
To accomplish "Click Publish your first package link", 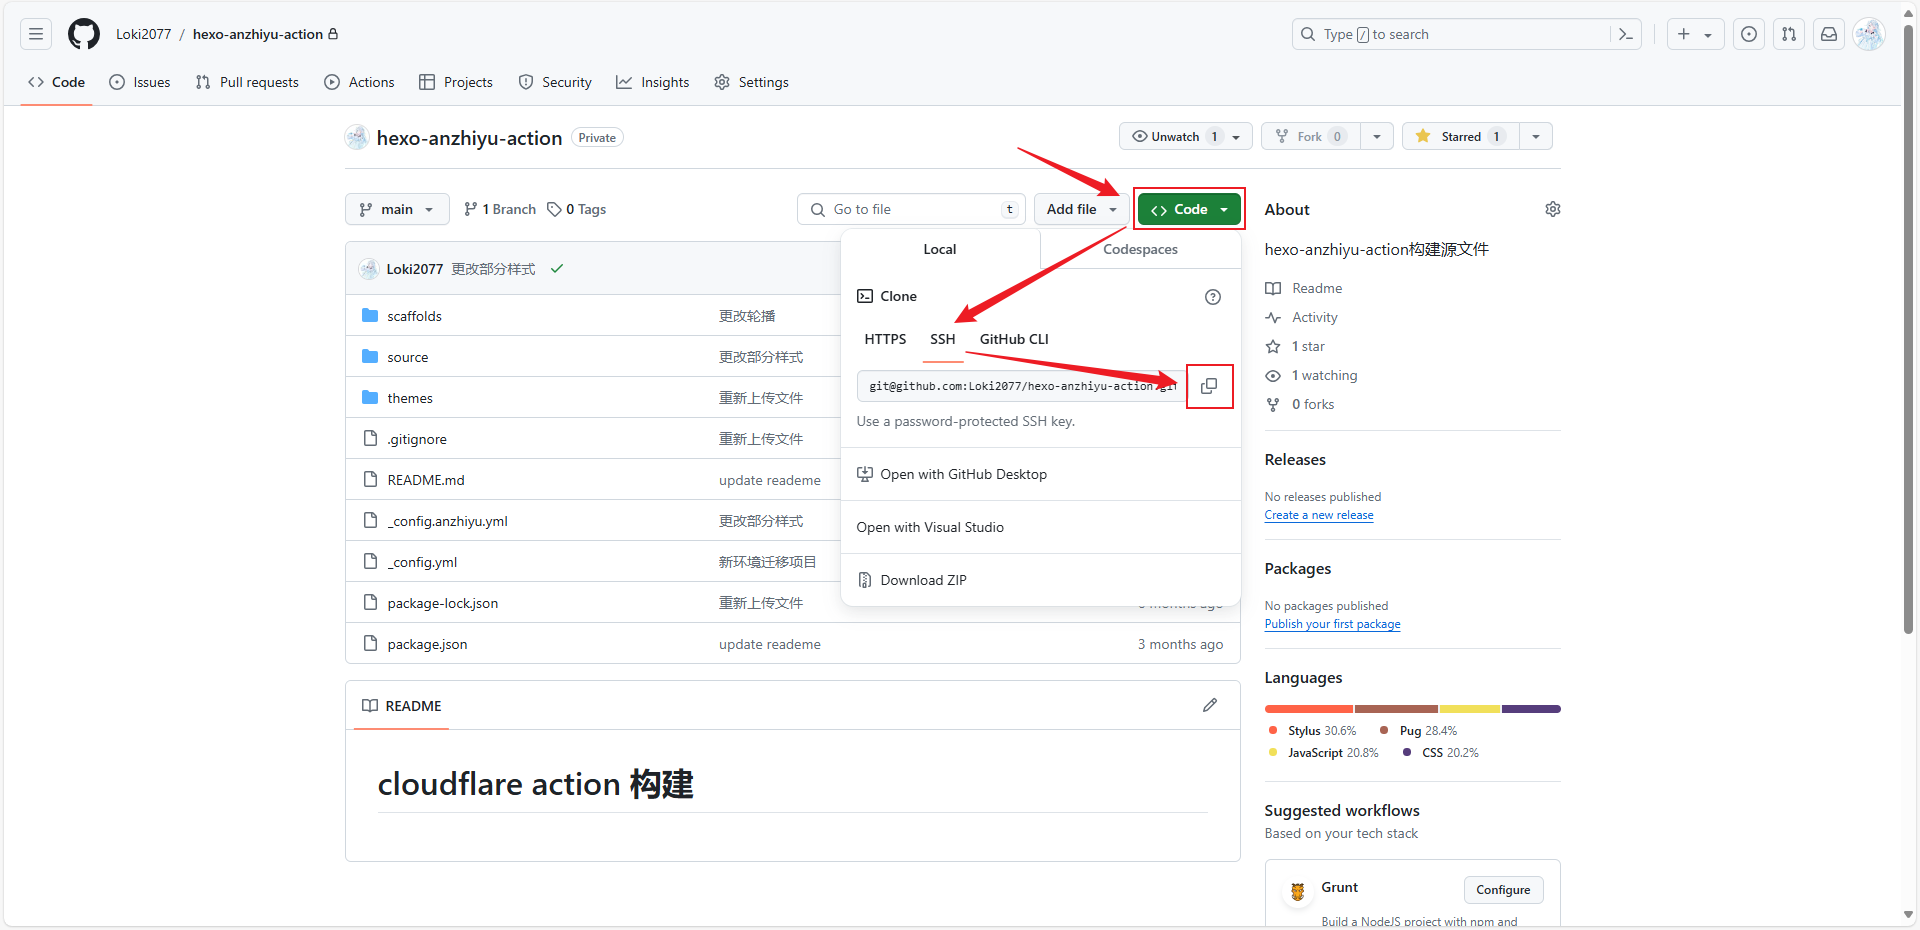I will [x=1332, y=624].
